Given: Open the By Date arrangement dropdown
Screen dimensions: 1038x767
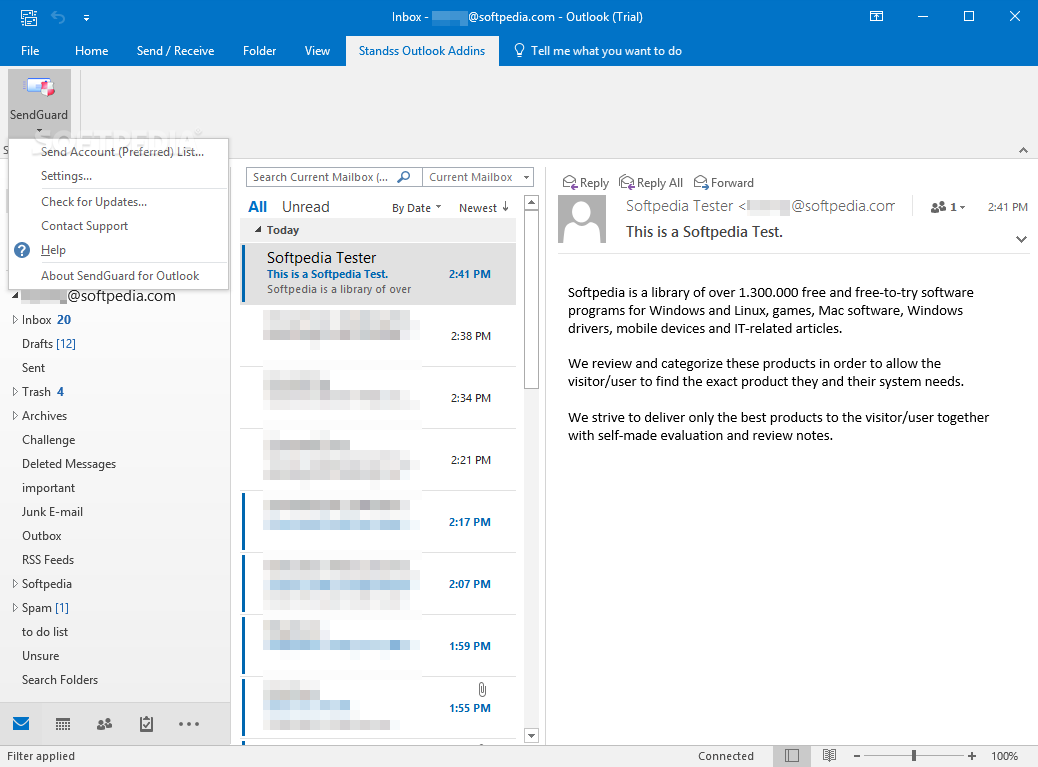Looking at the screenshot, I should tap(416, 208).
